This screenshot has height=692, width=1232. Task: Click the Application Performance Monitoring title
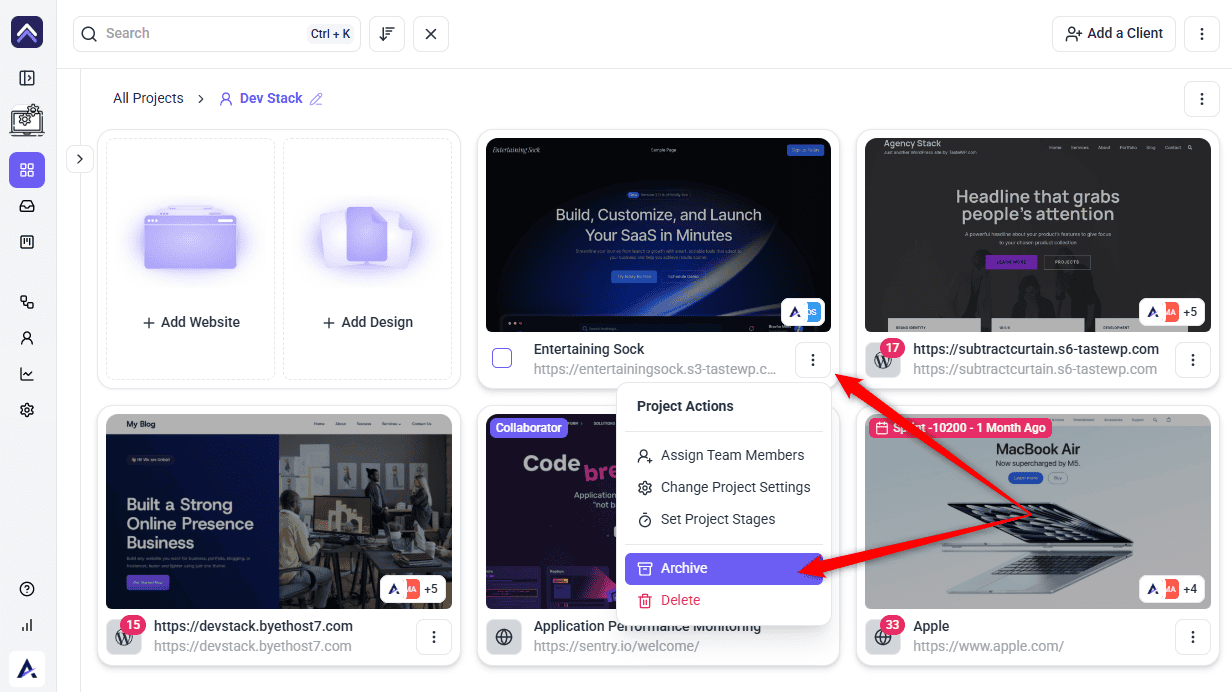pyautogui.click(x=647, y=627)
